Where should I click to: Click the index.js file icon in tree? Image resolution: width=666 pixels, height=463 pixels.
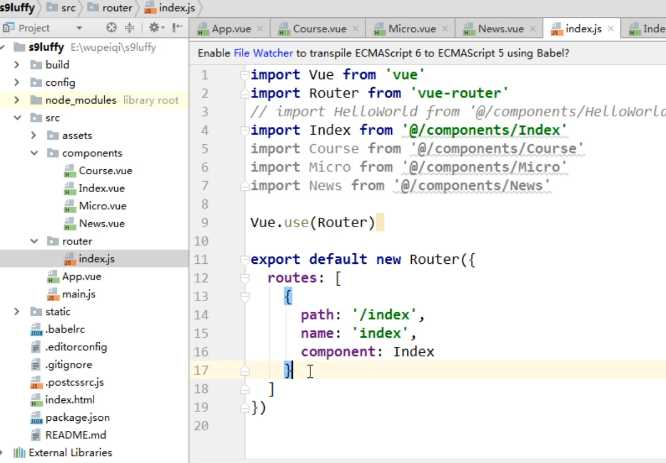coord(70,259)
